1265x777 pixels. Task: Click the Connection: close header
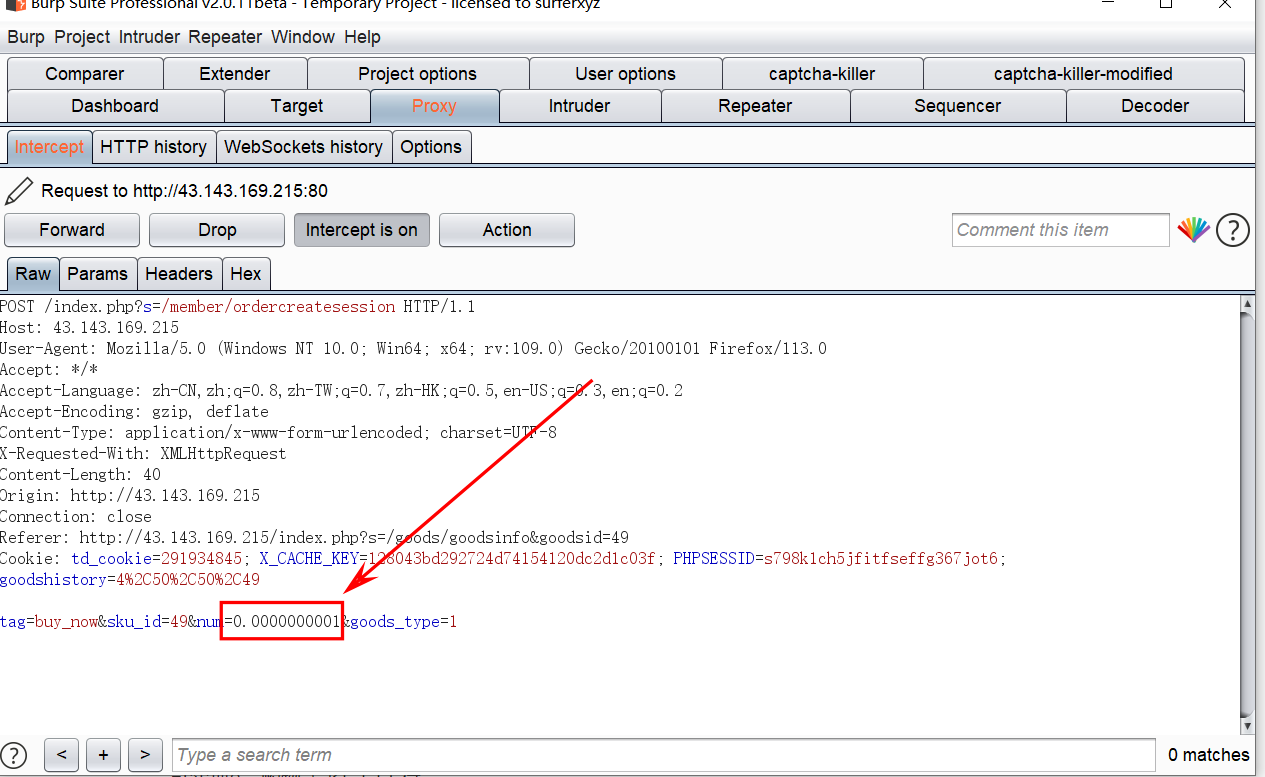tap(76, 517)
